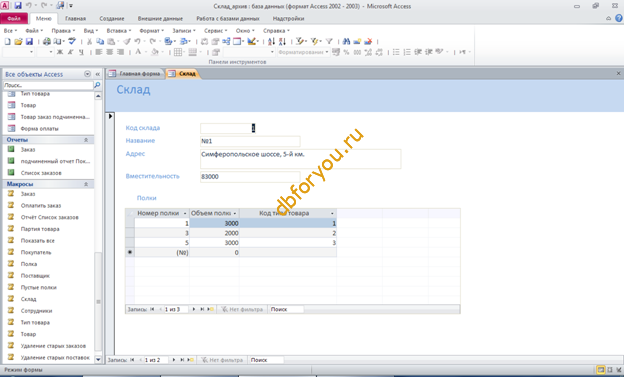Image resolution: width=624 pixels, height=377 pixels.
Task: Click the Copy icon in the toolbar
Action: click(100, 41)
